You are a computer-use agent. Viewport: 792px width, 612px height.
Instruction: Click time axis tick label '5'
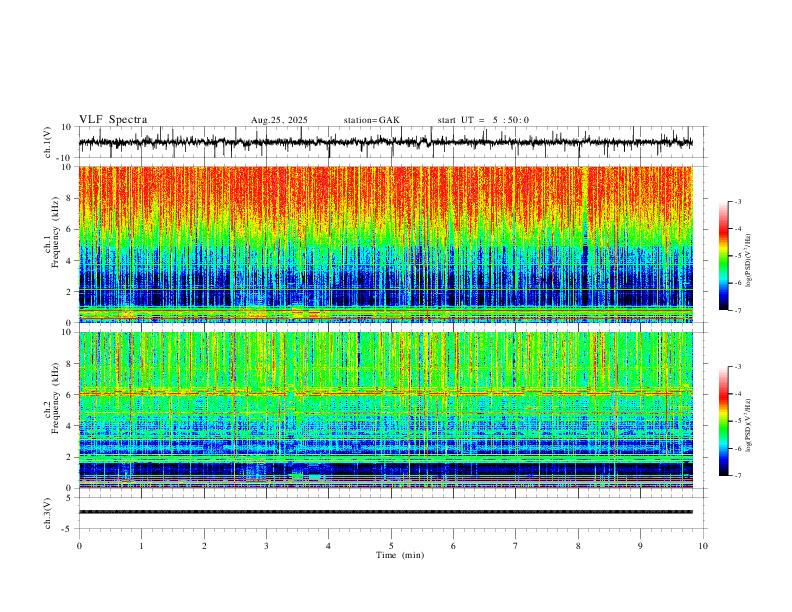pyautogui.click(x=391, y=546)
